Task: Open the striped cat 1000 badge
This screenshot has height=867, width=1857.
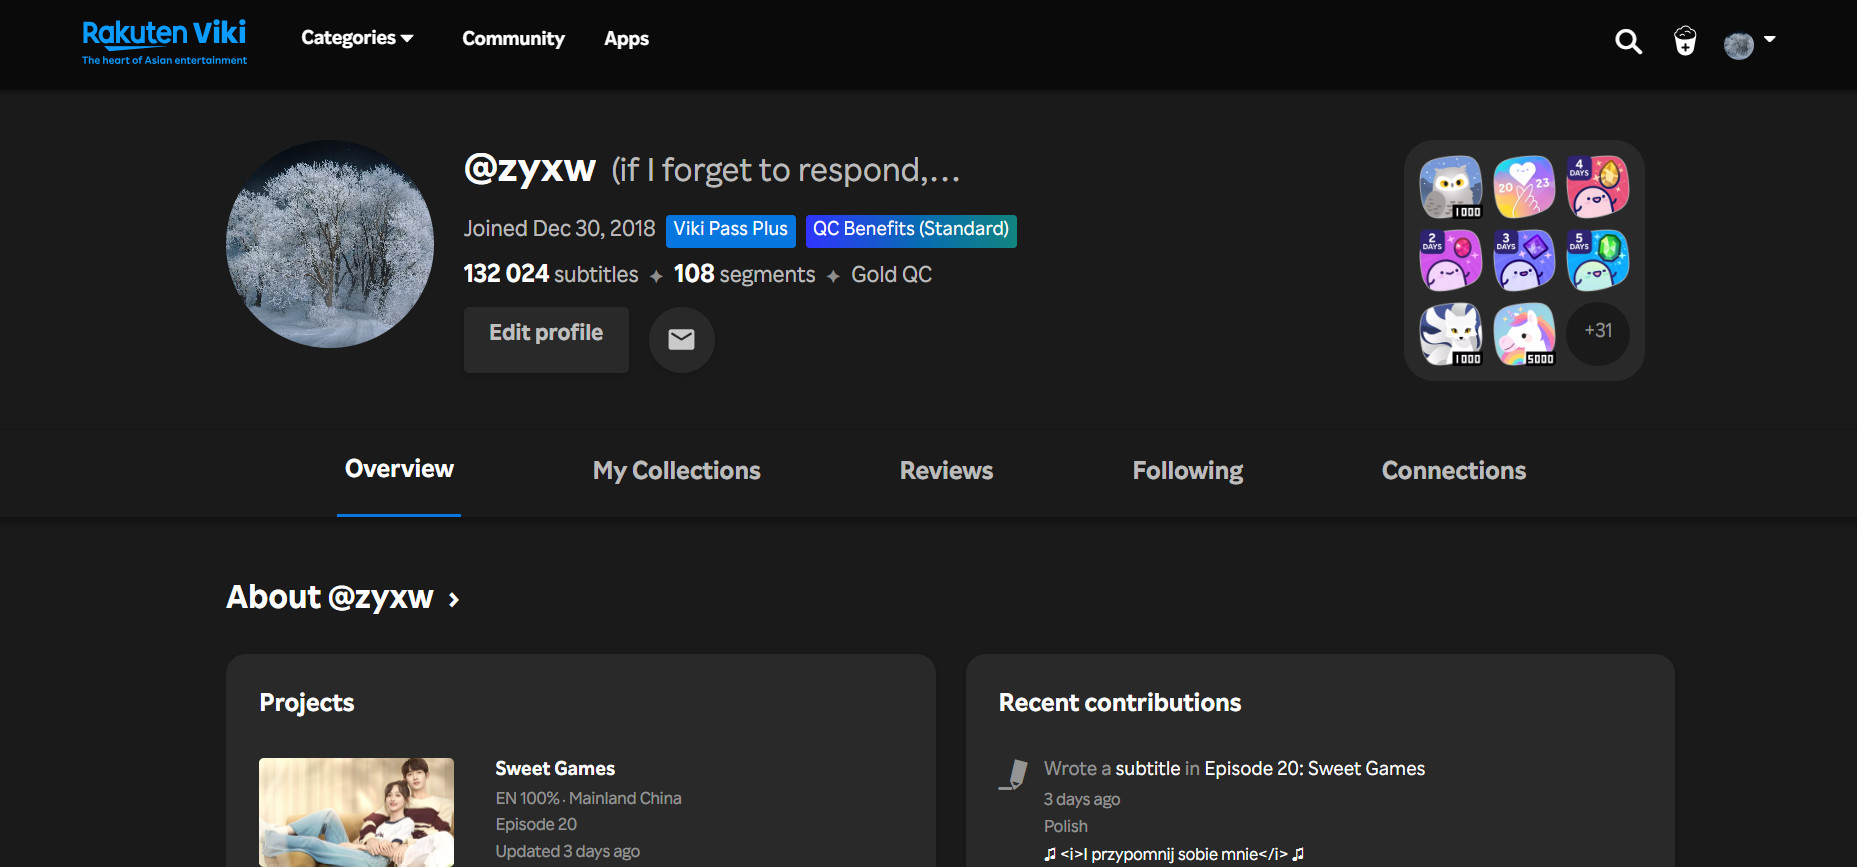Action: pyautogui.click(x=1451, y=334)
